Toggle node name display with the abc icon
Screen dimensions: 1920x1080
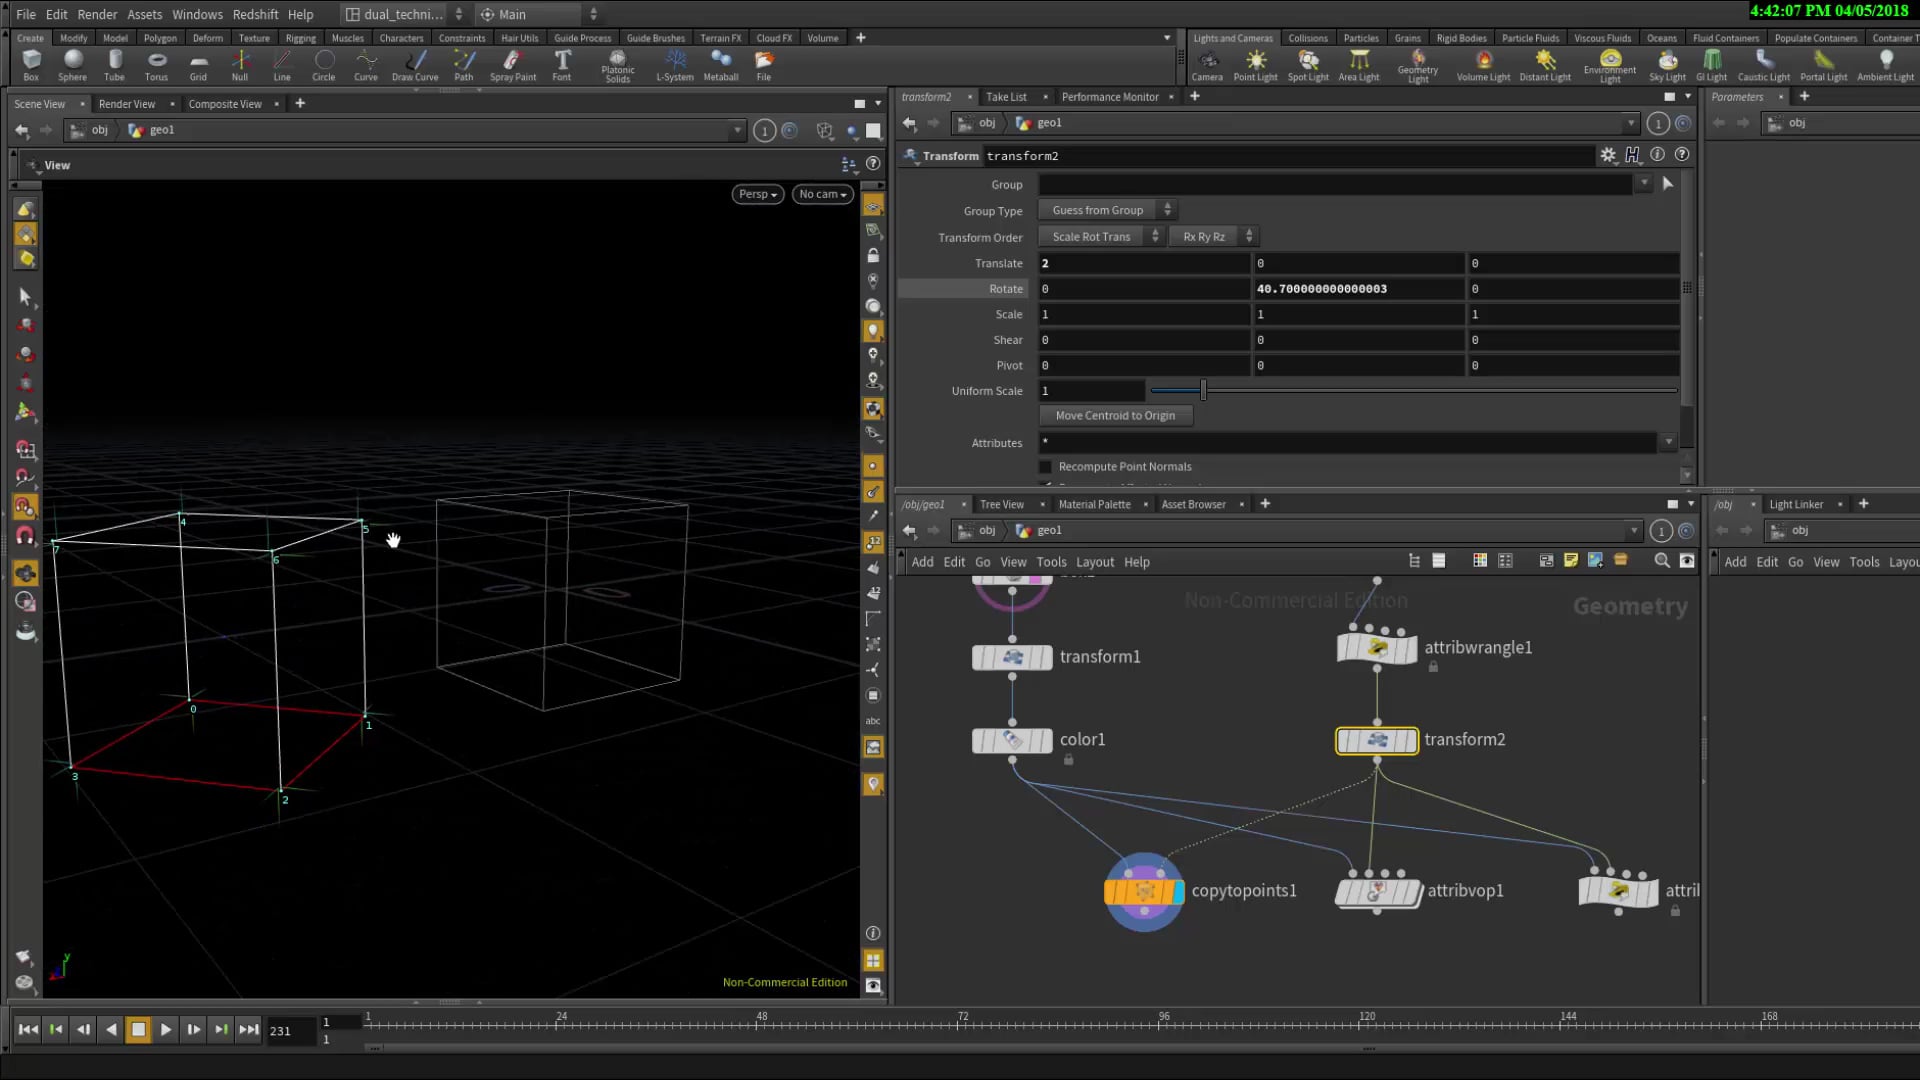pos(873,720)
